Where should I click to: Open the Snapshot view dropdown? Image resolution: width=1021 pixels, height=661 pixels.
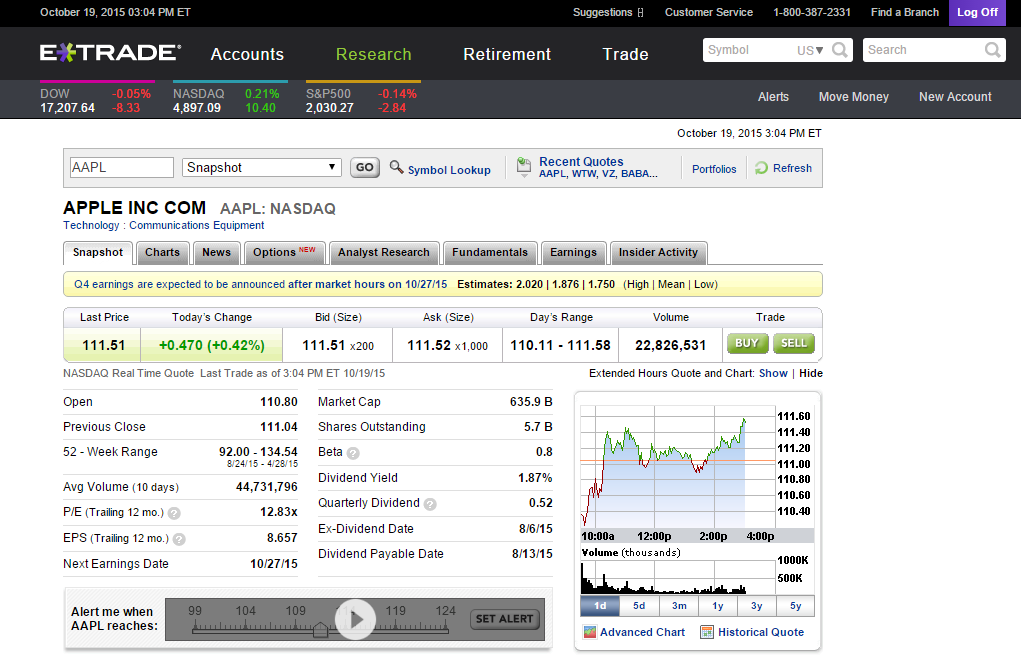pyautogui.click(x=262, y=167)
